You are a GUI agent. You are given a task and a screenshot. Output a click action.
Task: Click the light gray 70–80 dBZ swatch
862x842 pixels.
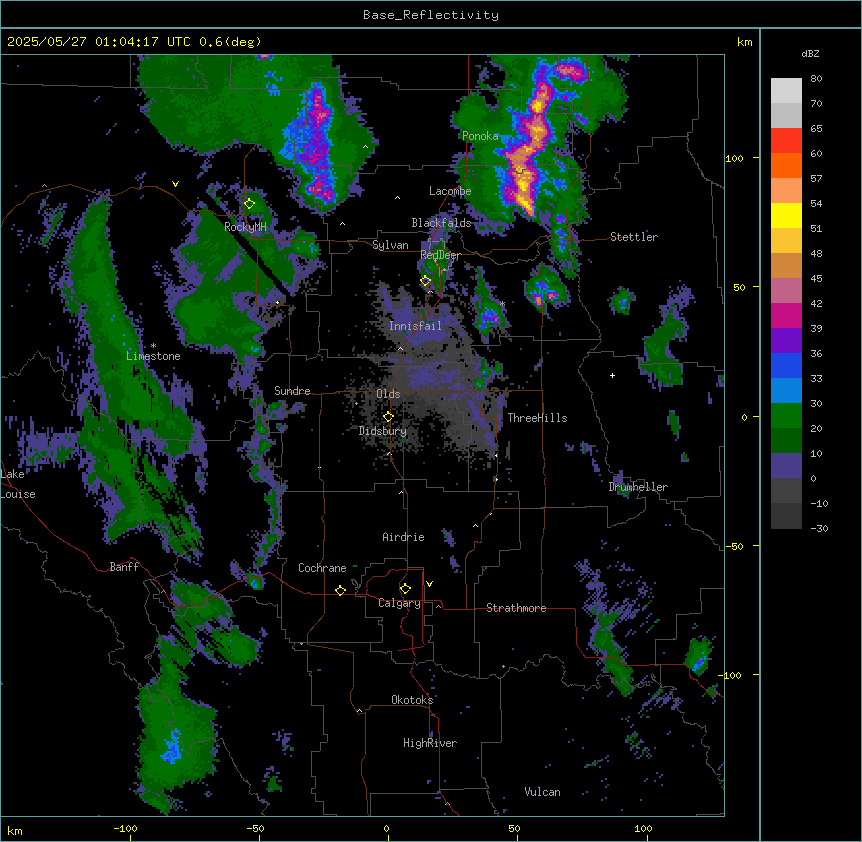coord(786,91)
